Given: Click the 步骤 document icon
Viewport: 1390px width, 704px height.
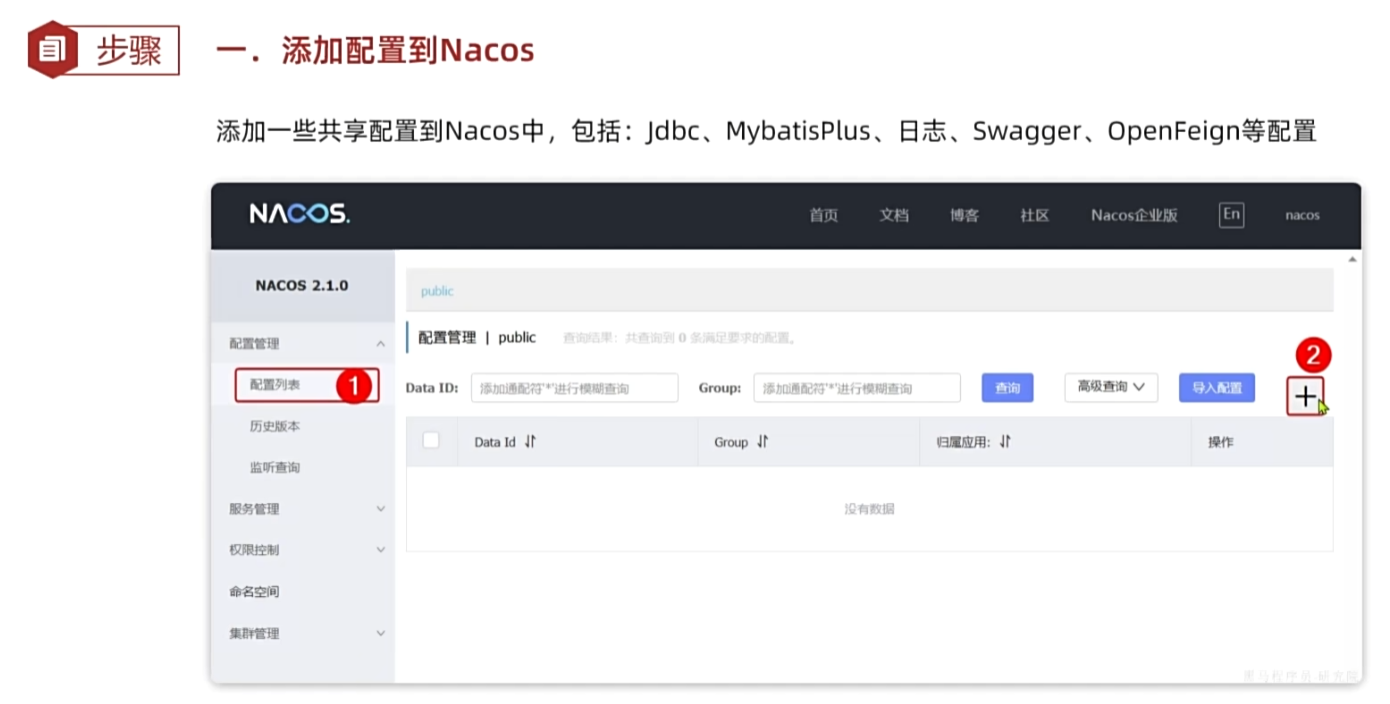Looking at the screenshot, I should tap(53, 49).
